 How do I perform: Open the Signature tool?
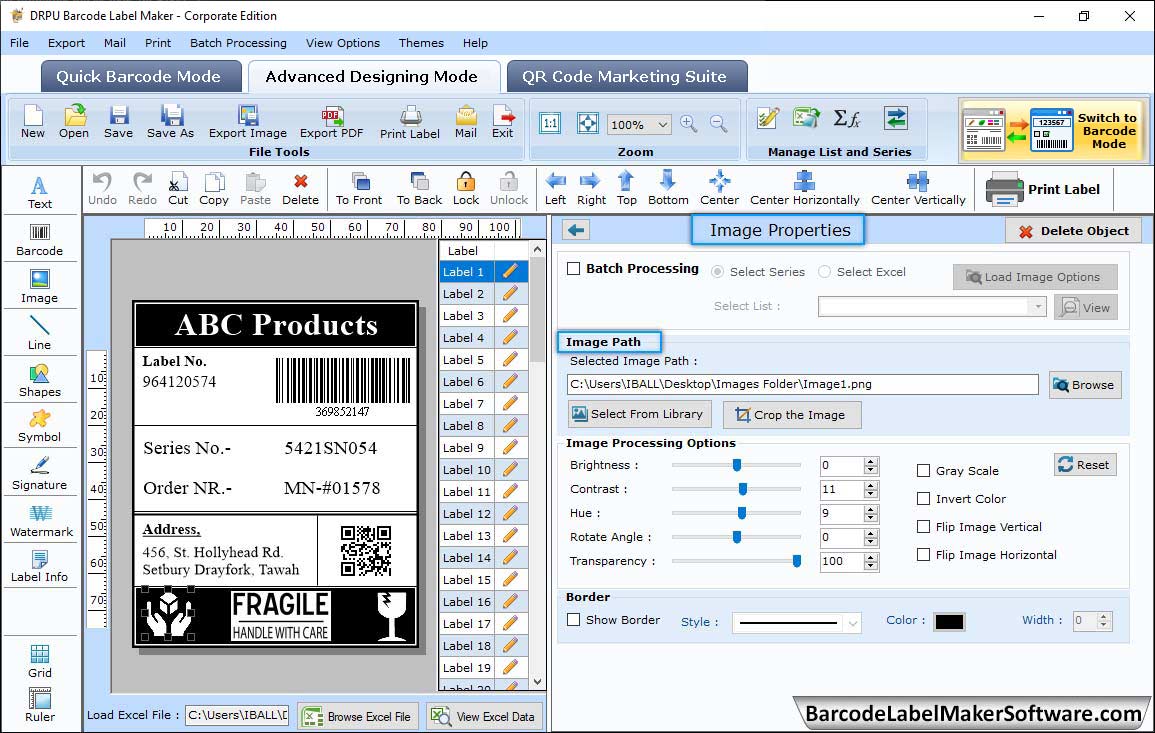(x=40, y=474)
